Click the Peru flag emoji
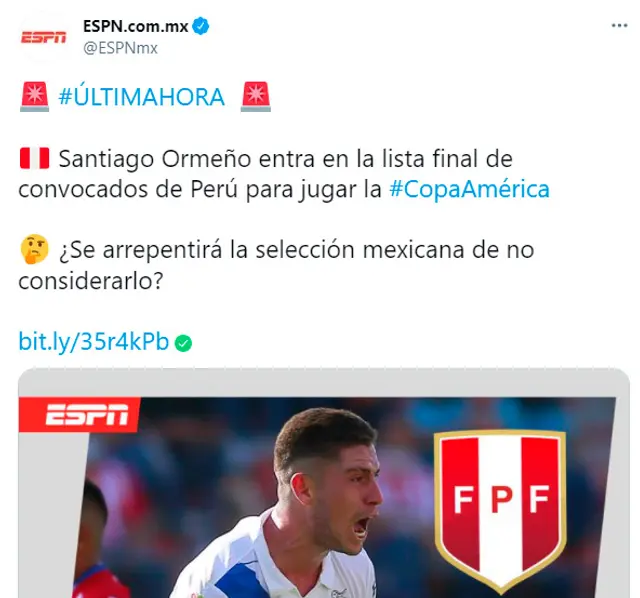The height and width of the screenshot is (598, 640). coord(35,158)
